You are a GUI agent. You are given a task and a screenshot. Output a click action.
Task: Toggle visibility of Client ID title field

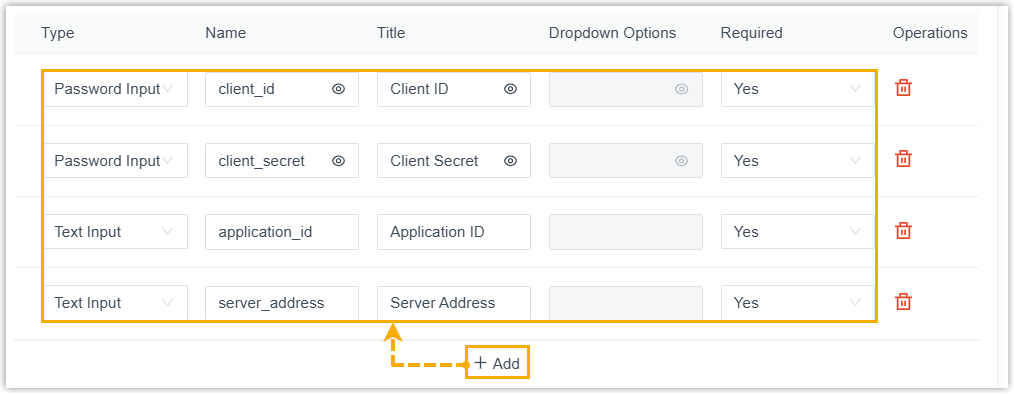(x=510, y=89)
